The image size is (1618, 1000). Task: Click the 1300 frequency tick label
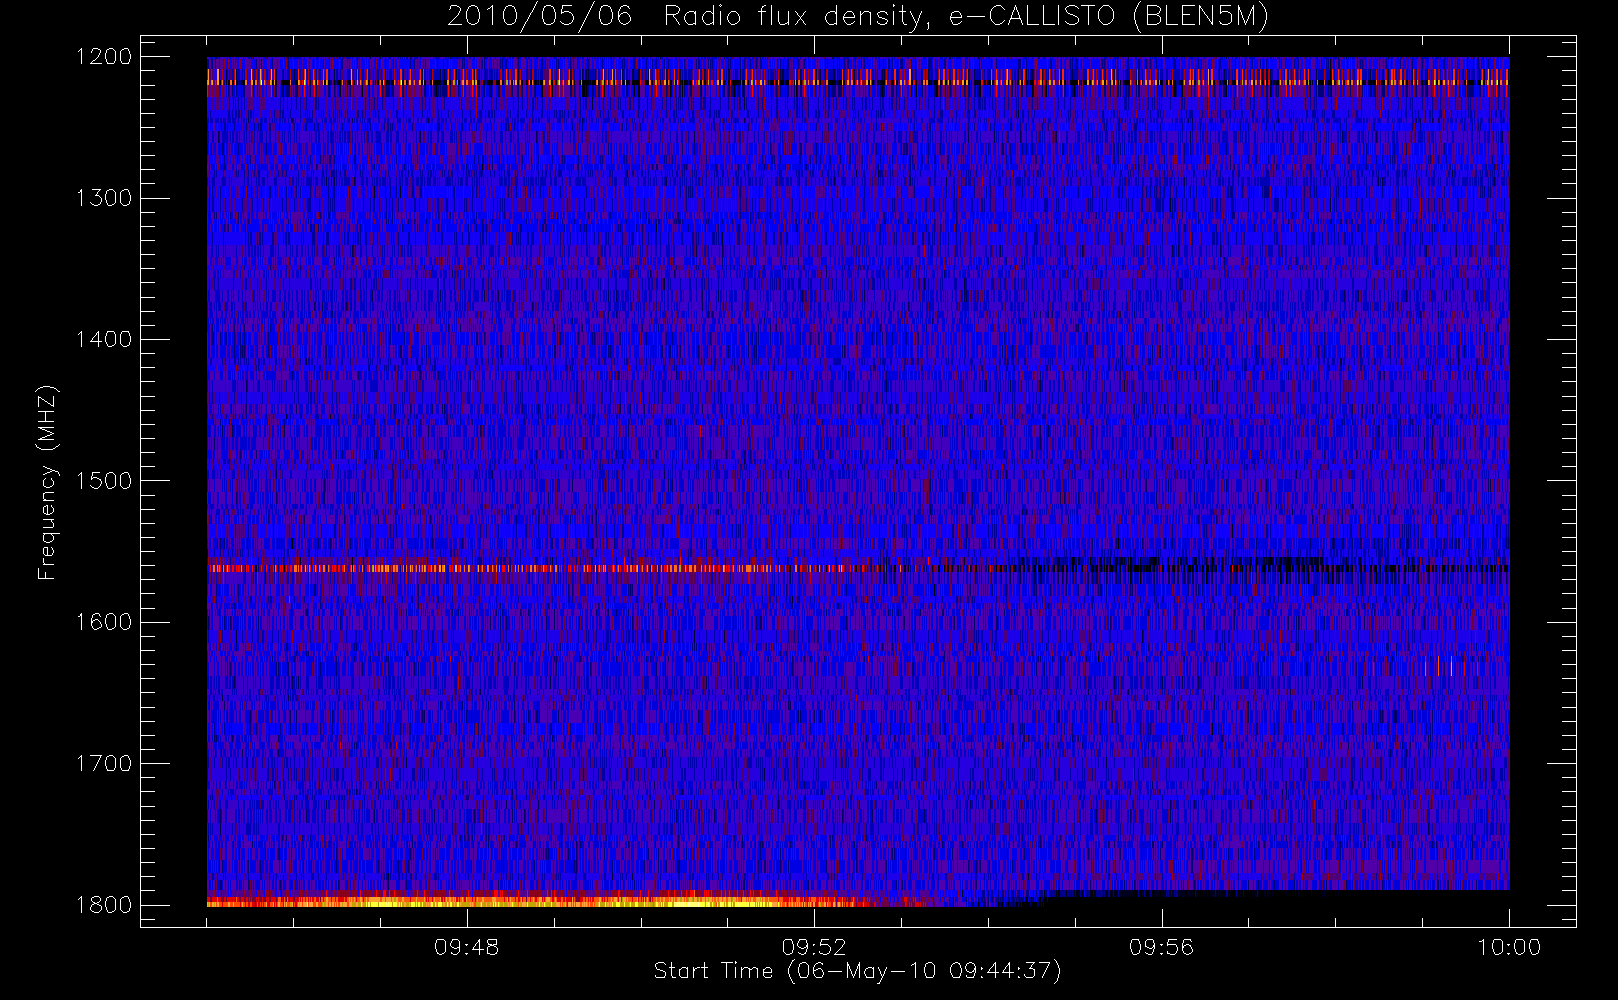click(x=104, y=198)
